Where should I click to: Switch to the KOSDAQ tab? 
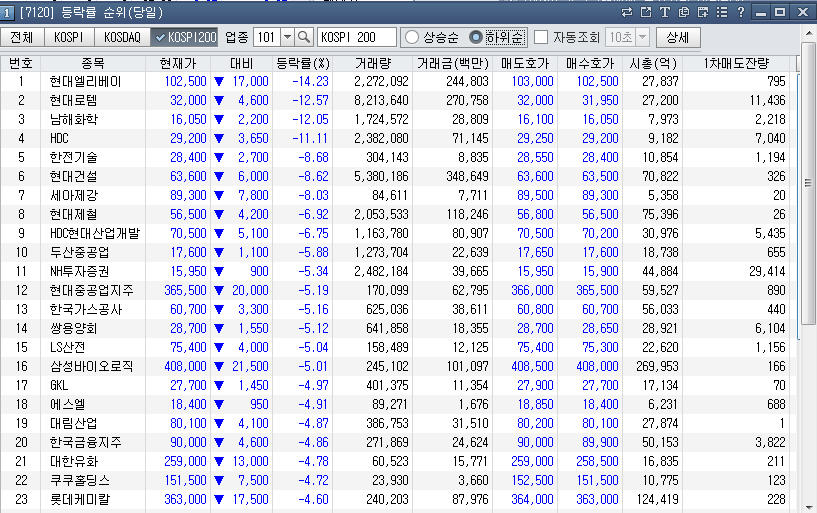(x=124, y=37)
